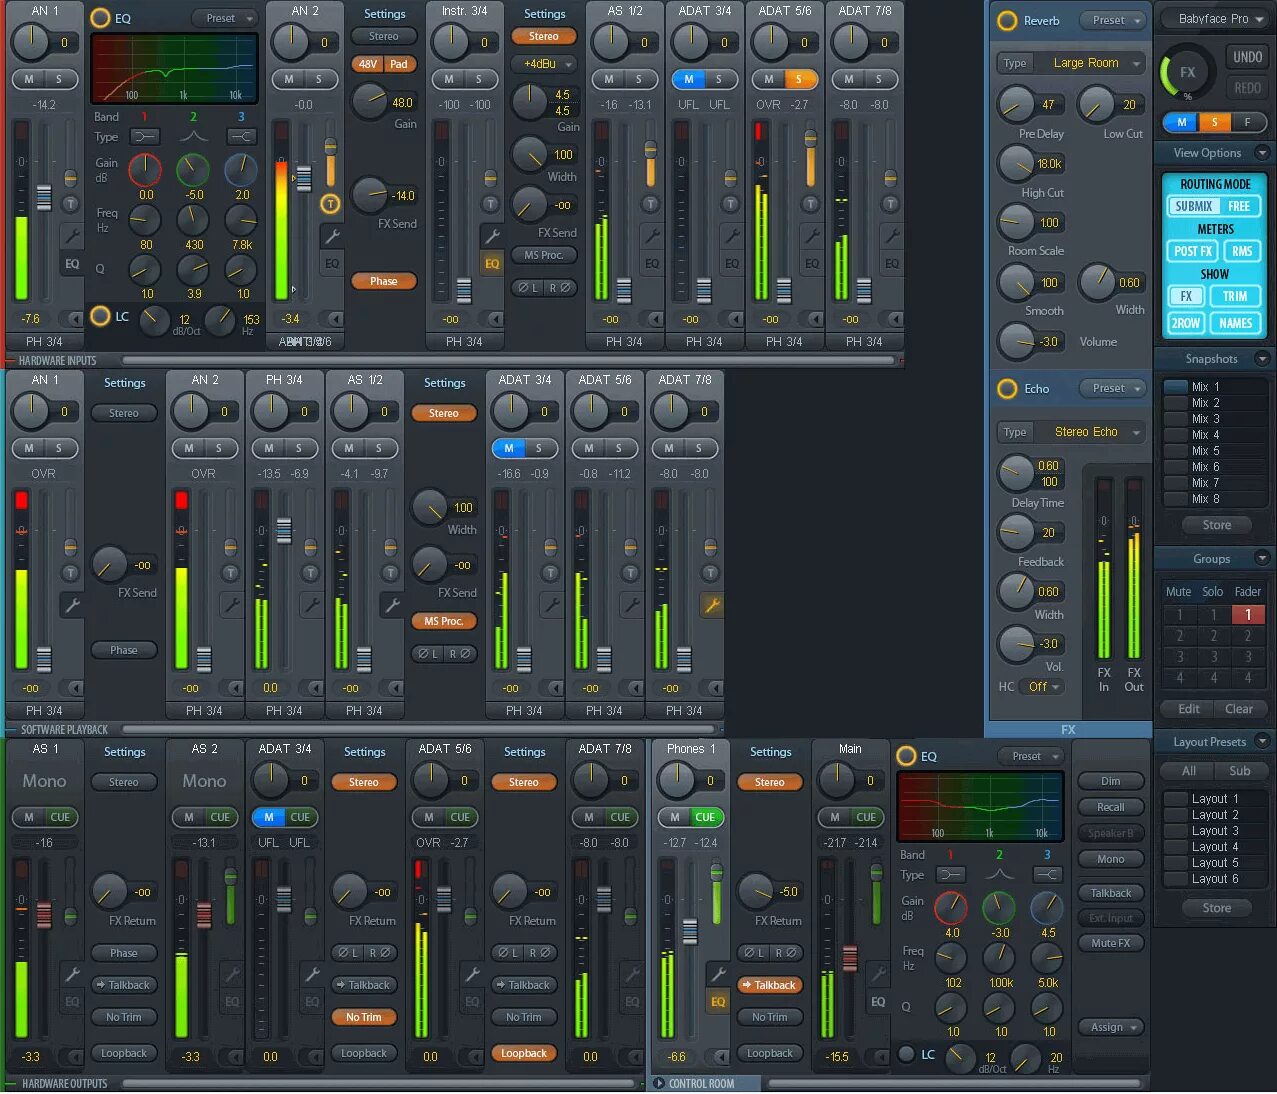Open the Echo HC Off dropdown
The height and width of the screenshot is (1094, 1277).
[x=1044, y=687]
